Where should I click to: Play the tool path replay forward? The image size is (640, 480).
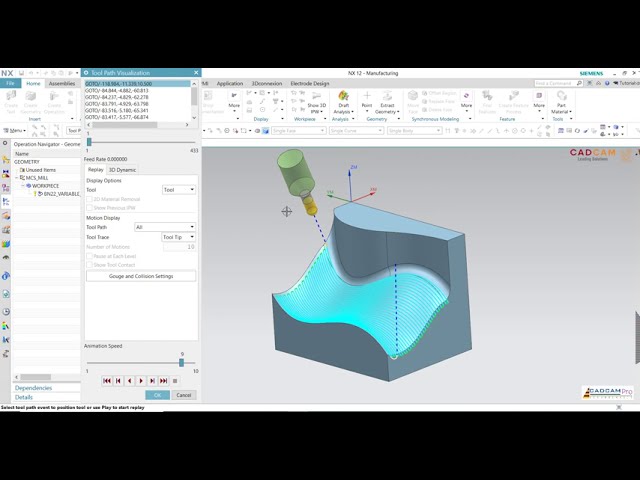point(141,380)
